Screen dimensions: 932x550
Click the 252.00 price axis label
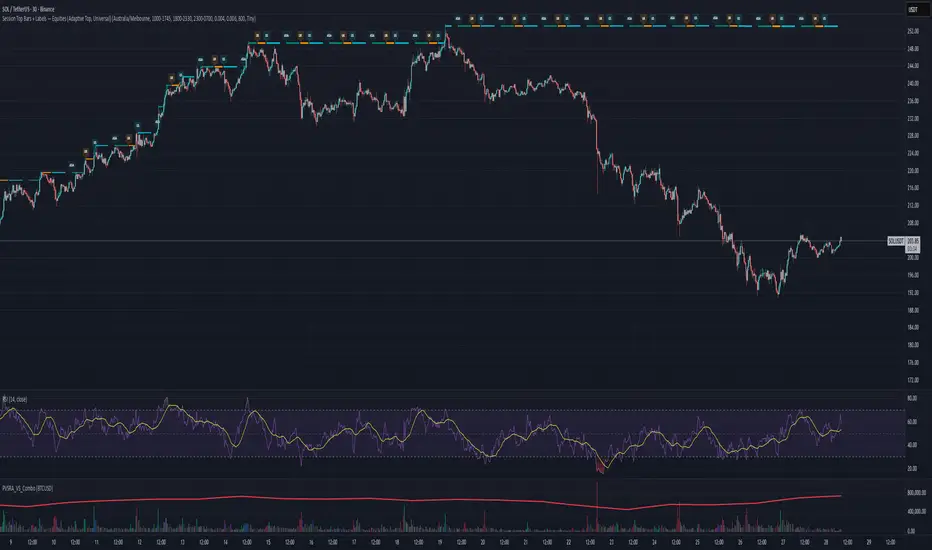coord(912,32)
